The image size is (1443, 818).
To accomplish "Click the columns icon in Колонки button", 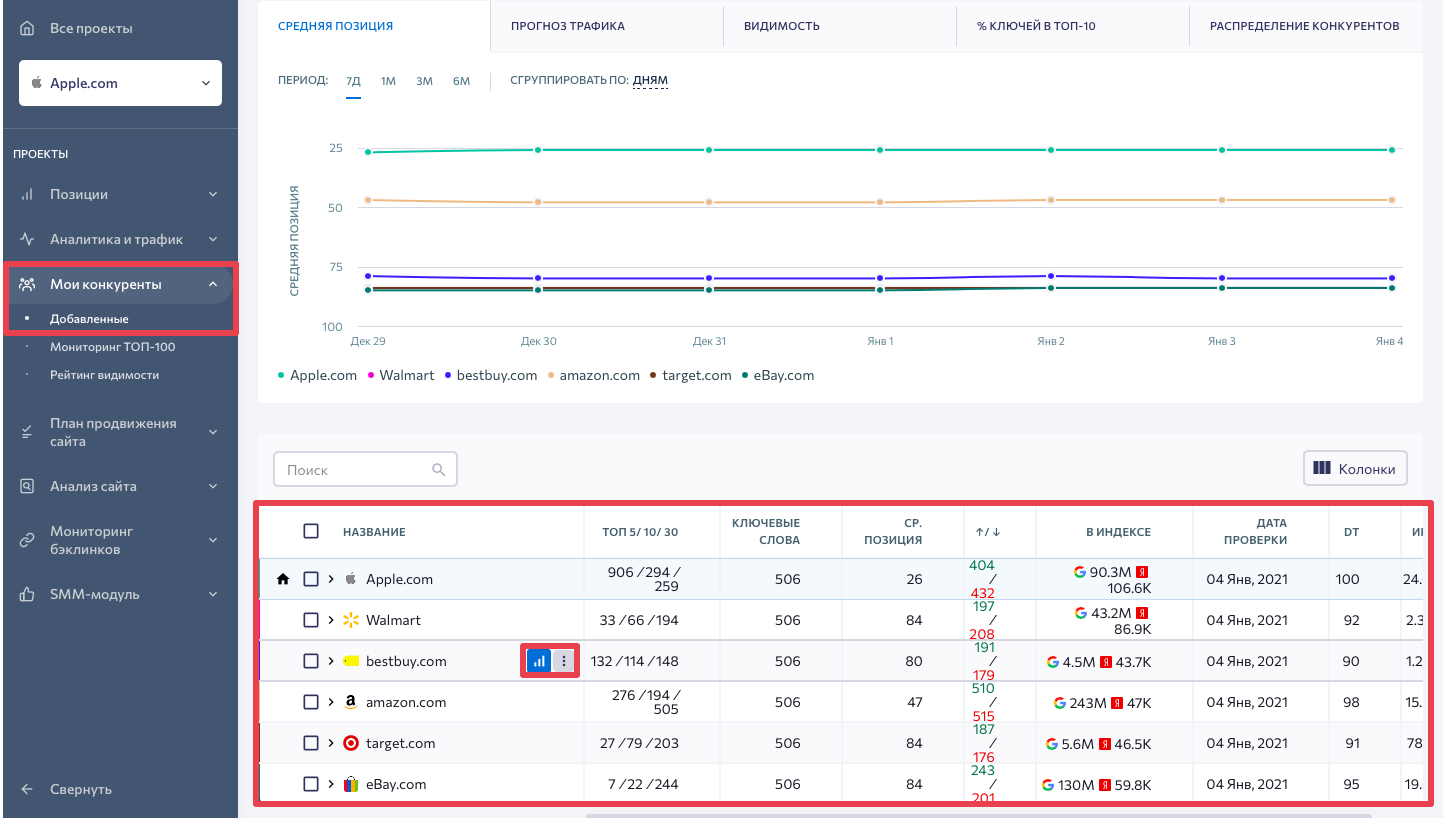I will click(1322, 468).
